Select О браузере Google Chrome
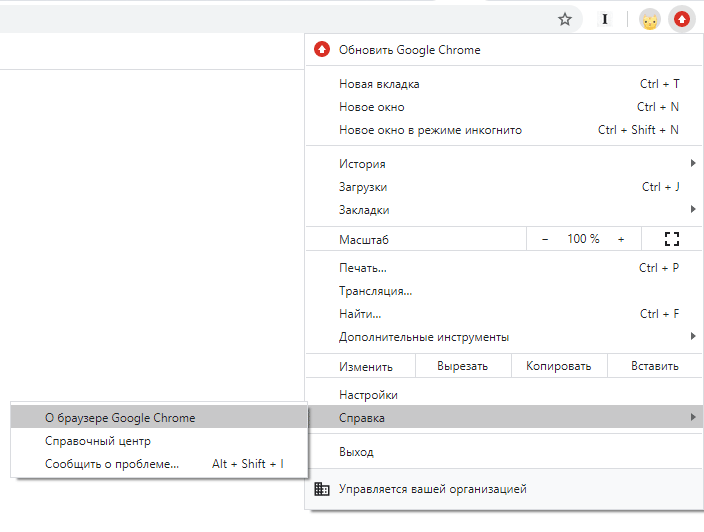Screen dimensions: 704x532 pos(159,418)
